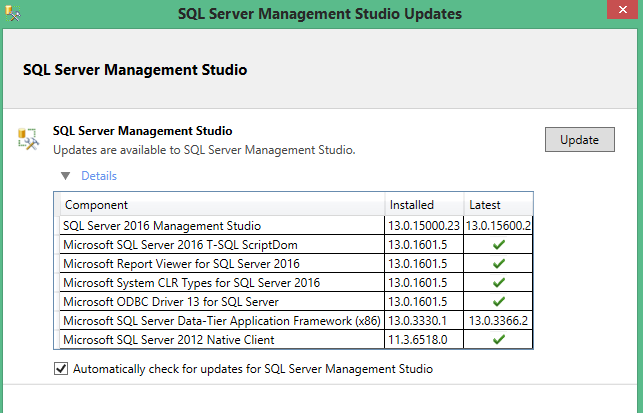The image size is (643, 413).
Task: Select Microsoft SQL Server 2016 T-SQL ScriptDom
Action: [296, 245]
